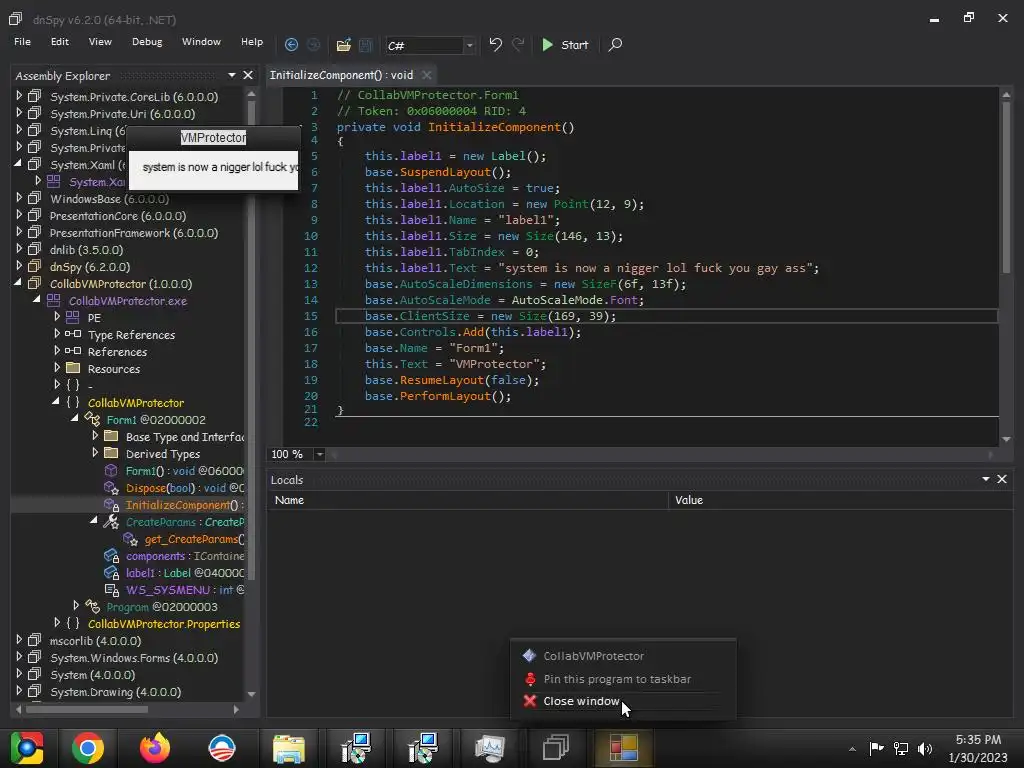Select components field in tree
This screenshot has height=768, width=1024.
185,555
